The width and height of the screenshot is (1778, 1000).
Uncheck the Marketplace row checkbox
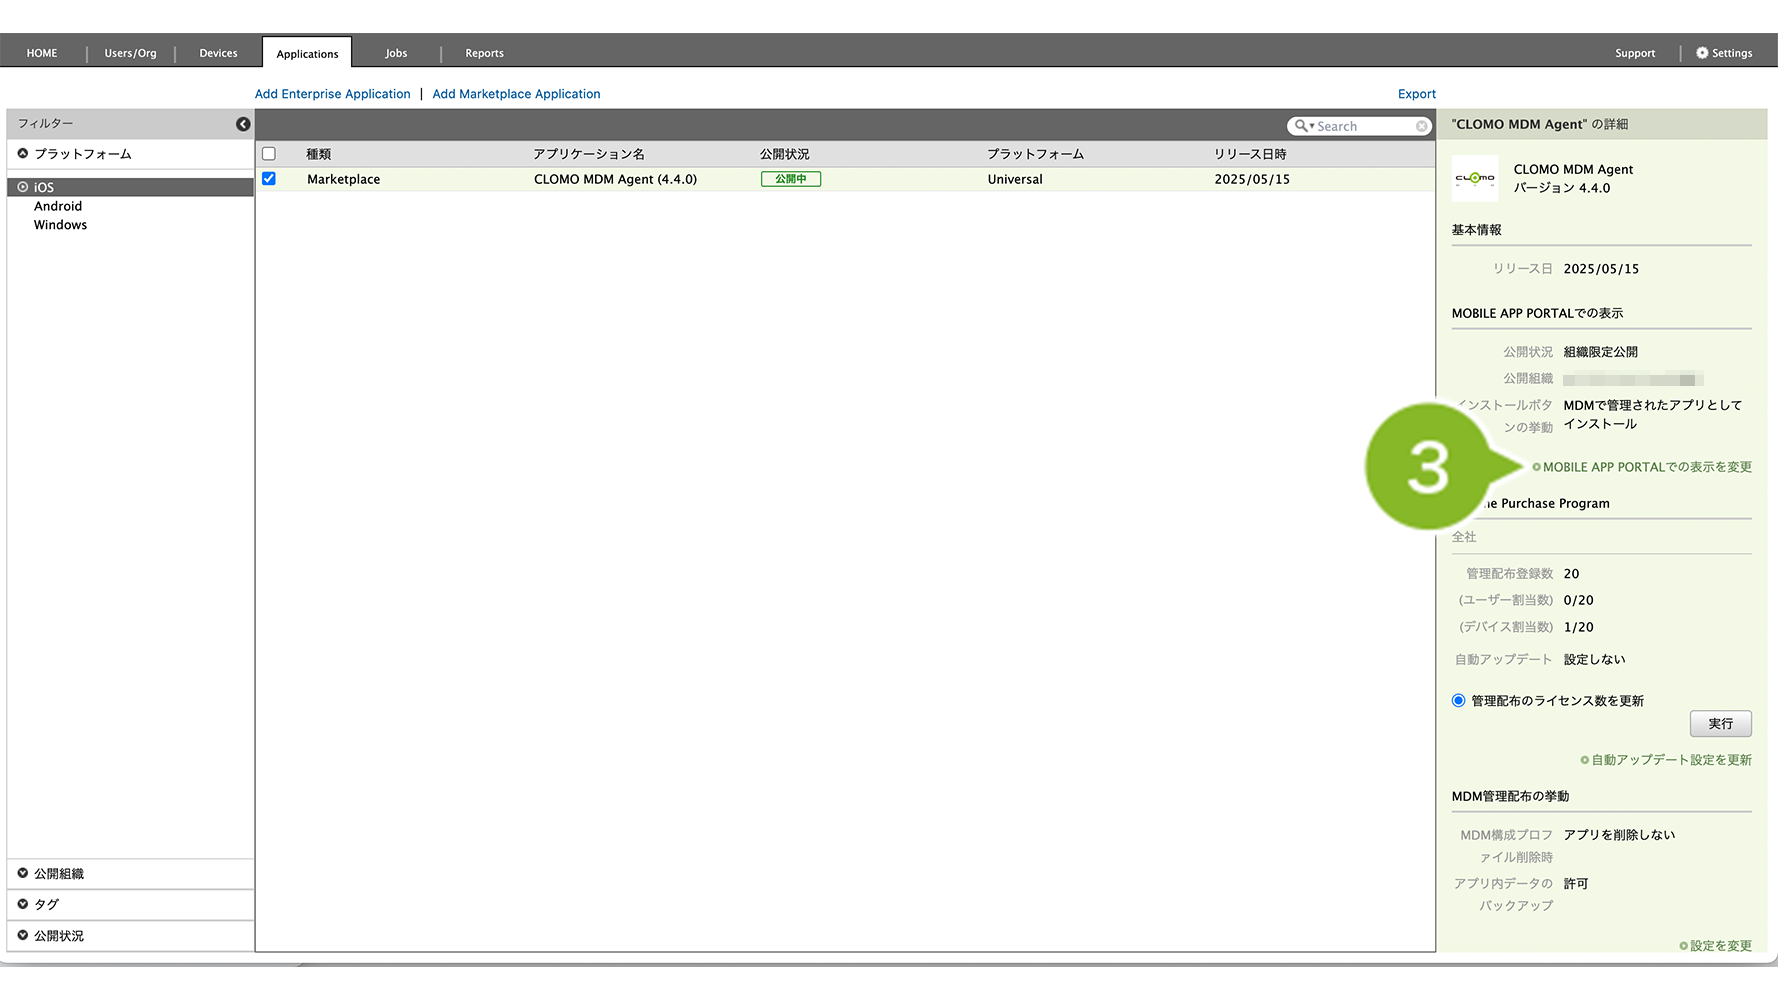coord(269,179)
